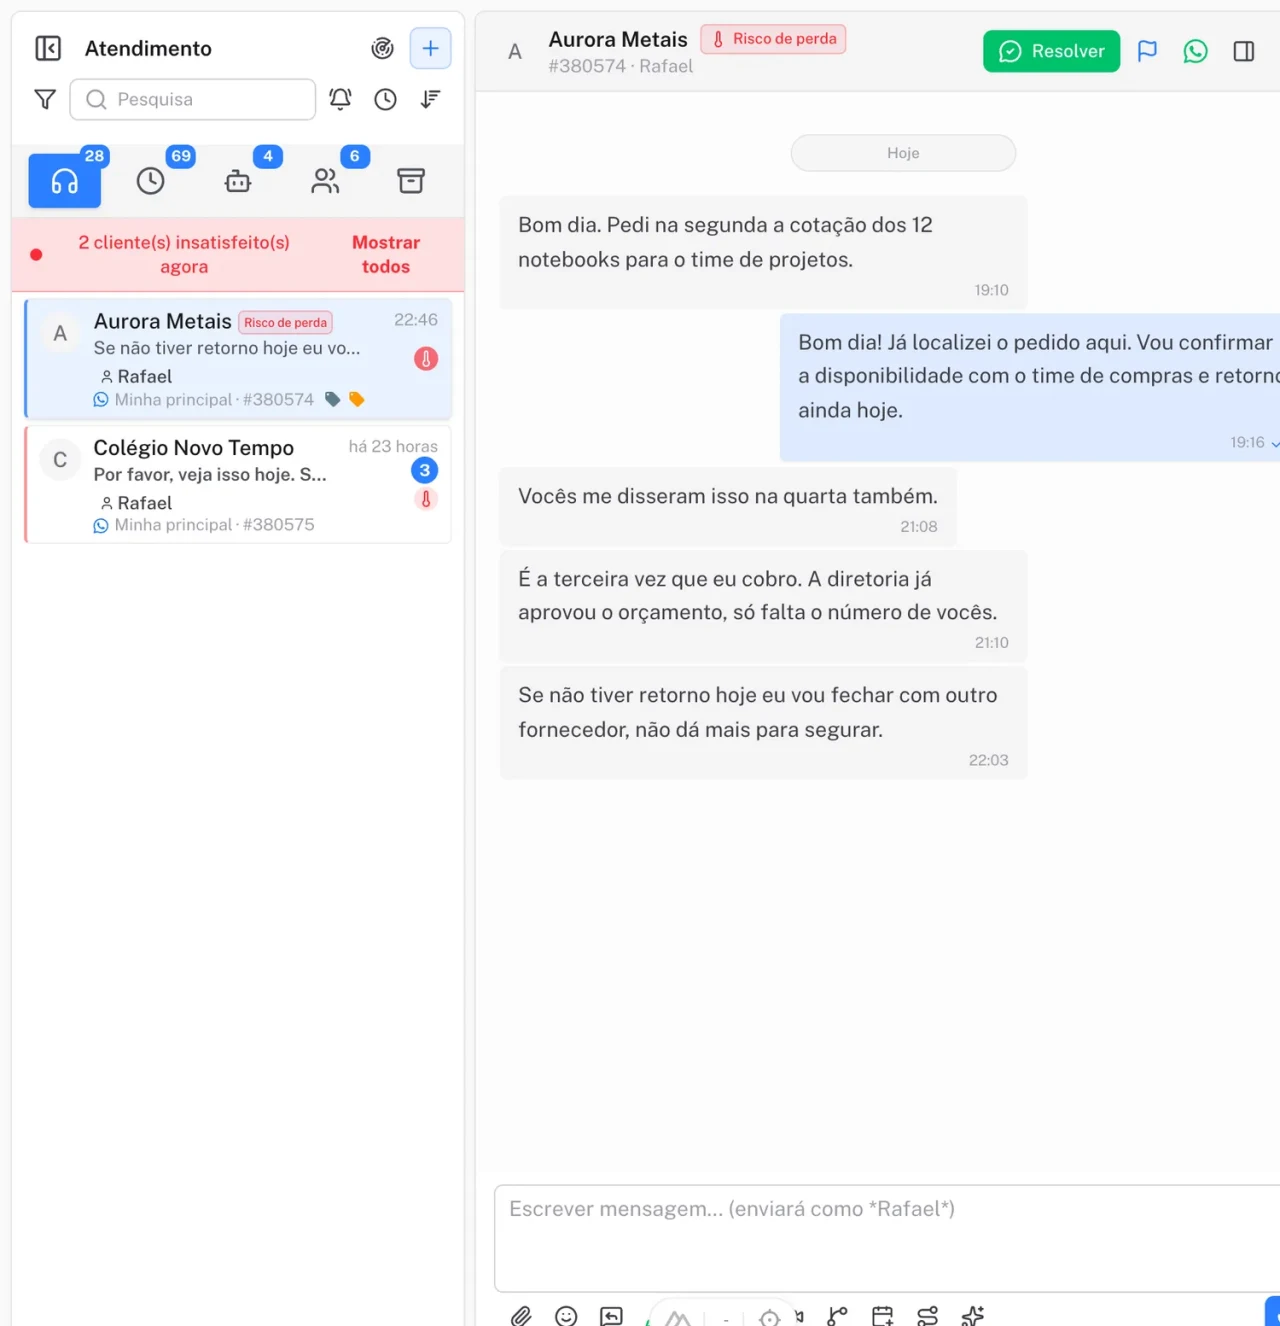Collapse the Atendimento sidebar panel
This screenshot has height=1326, width=1280.
tap(48, 48)
